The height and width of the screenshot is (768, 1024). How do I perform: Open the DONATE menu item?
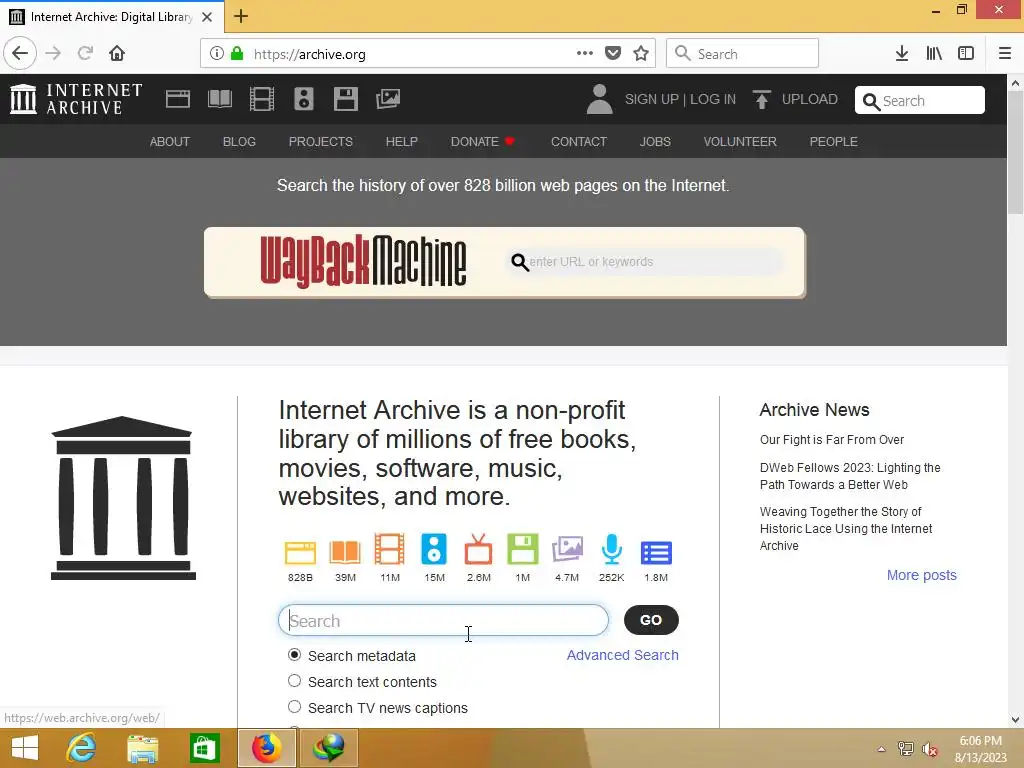coord(483,142)
